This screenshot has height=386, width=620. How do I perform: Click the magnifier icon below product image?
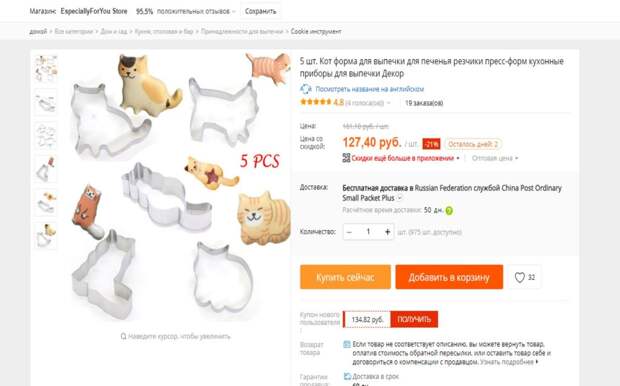click(x=123, y=336)
